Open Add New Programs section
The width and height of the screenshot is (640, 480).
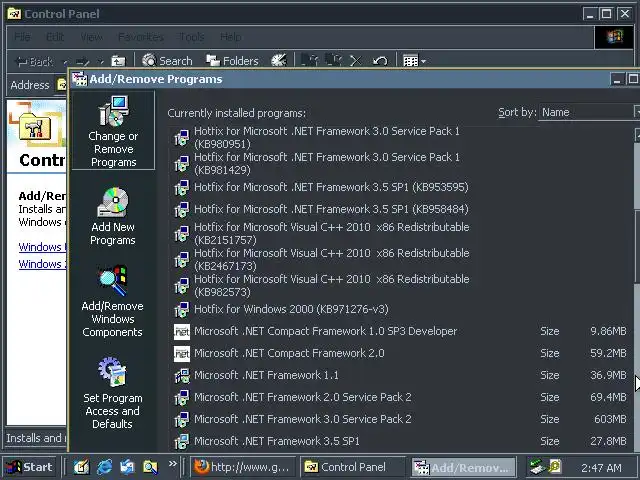113,216
